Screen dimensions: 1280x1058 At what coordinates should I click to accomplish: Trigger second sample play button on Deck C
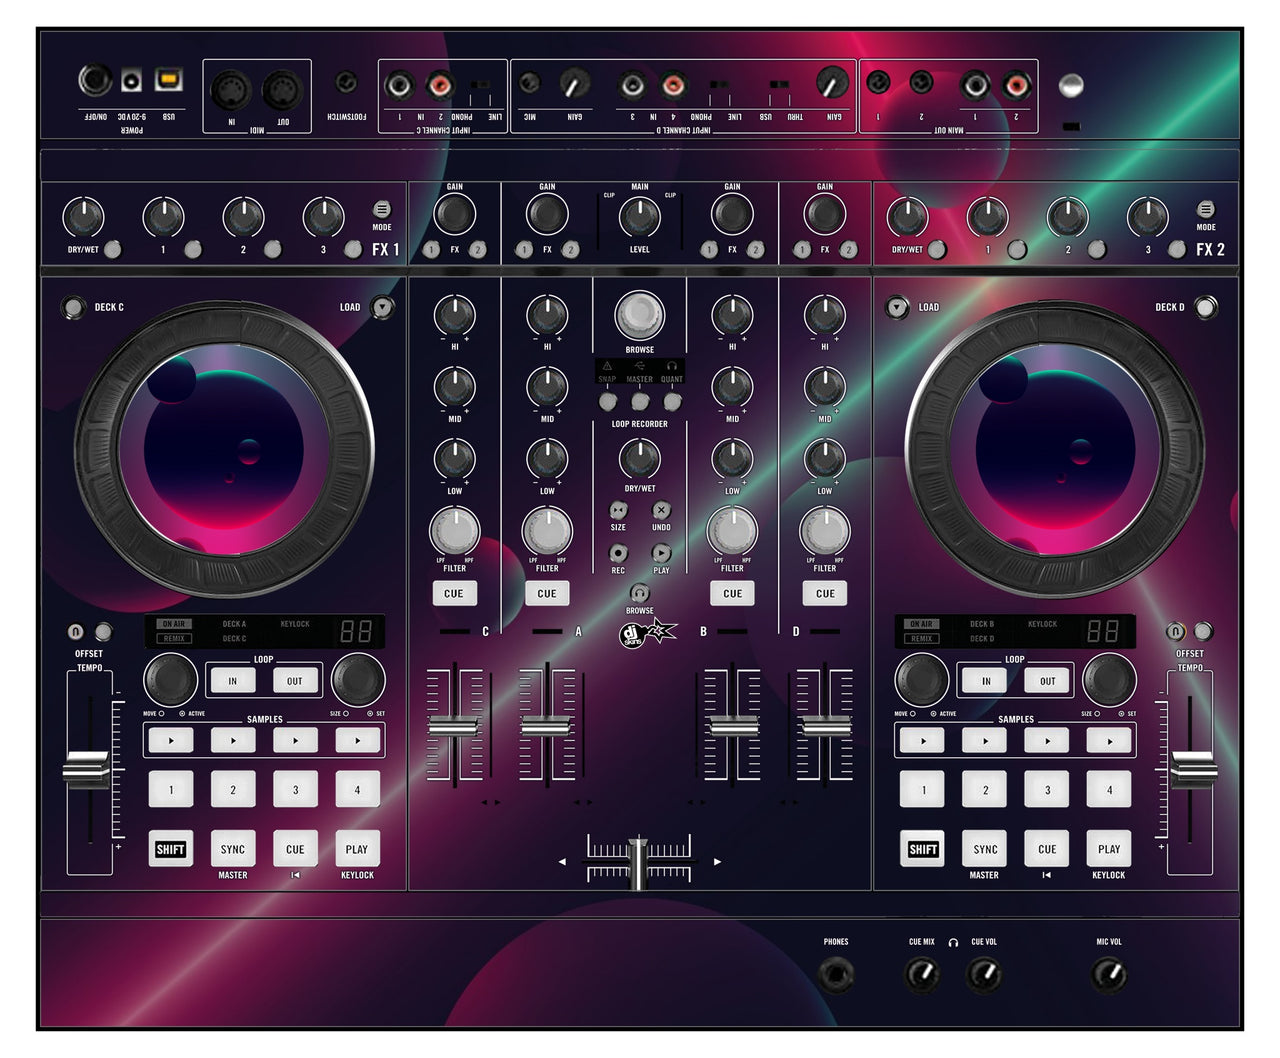point(233,741)
